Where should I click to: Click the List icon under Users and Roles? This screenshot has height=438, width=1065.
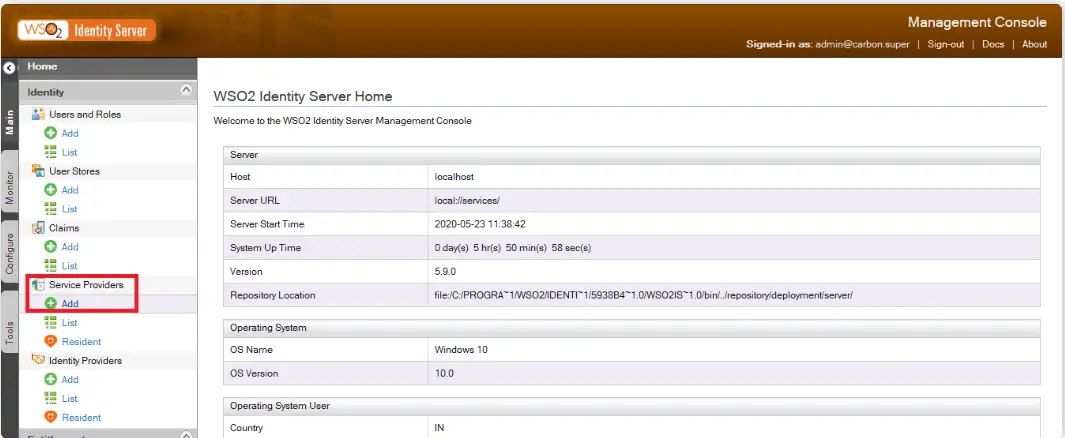50,152
